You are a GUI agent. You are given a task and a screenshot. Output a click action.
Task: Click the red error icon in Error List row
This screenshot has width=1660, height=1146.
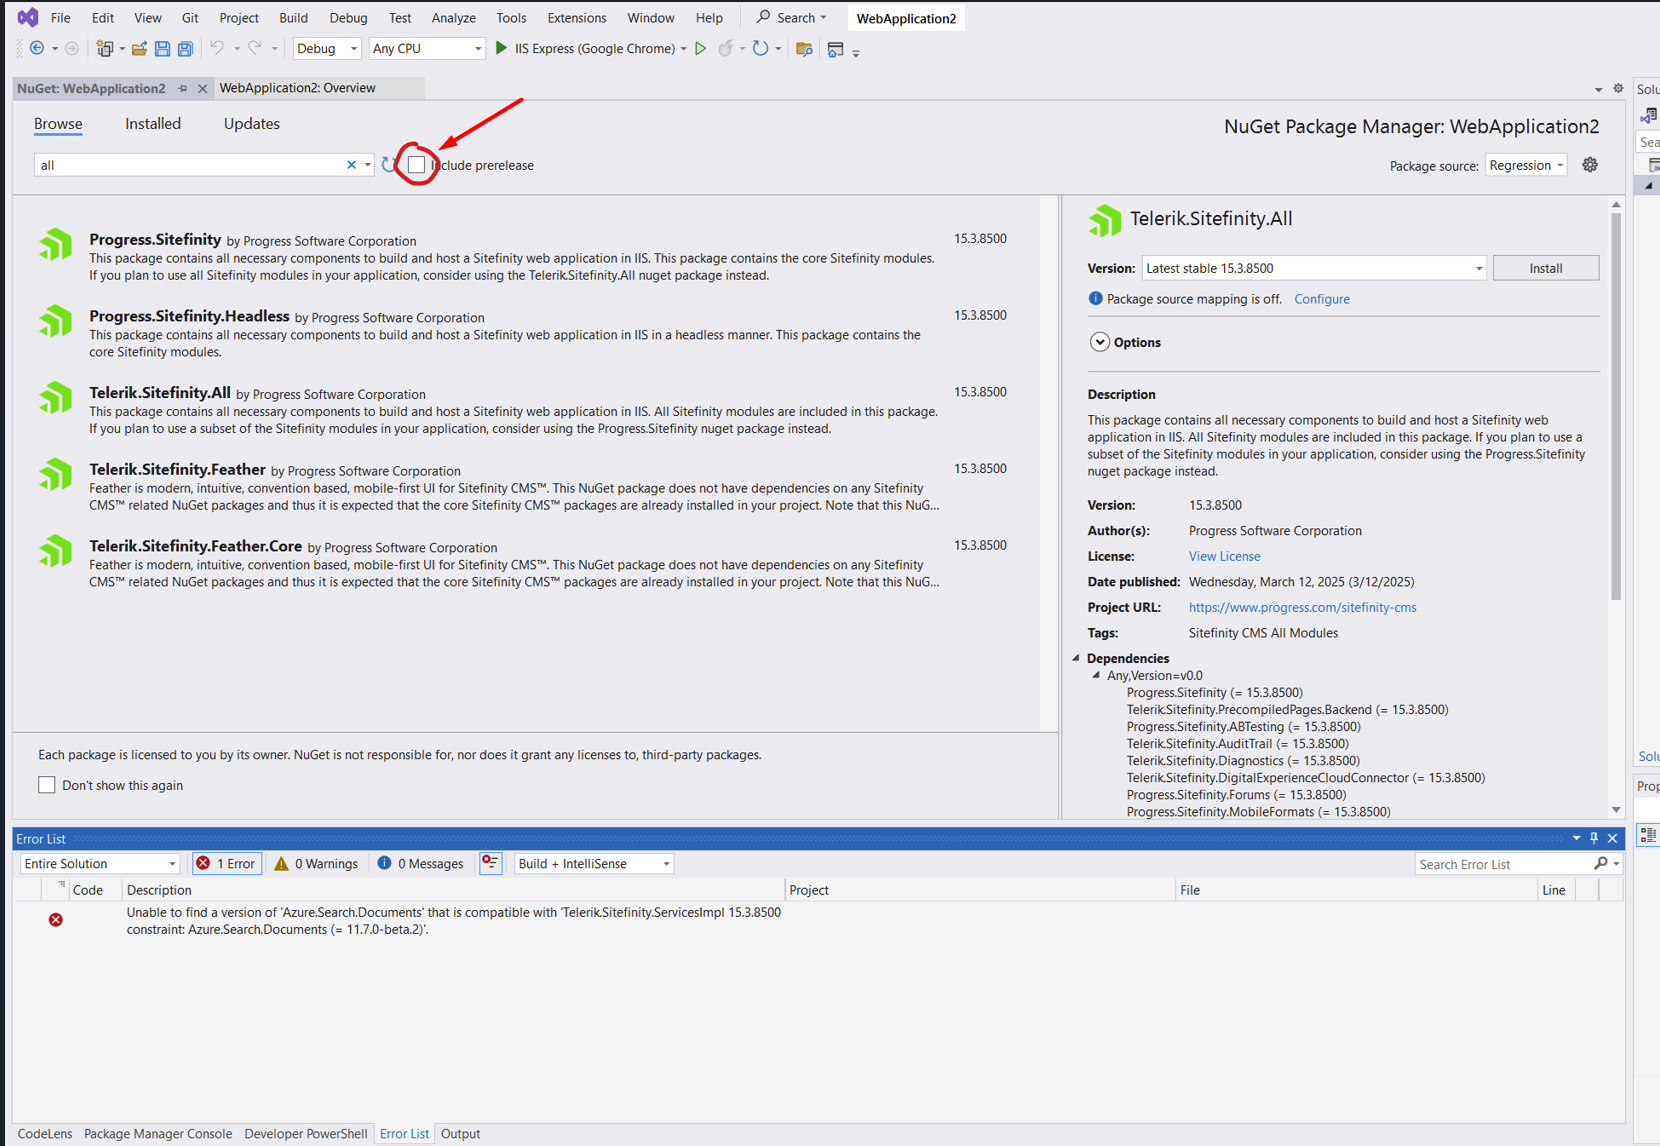click(55, 919)
